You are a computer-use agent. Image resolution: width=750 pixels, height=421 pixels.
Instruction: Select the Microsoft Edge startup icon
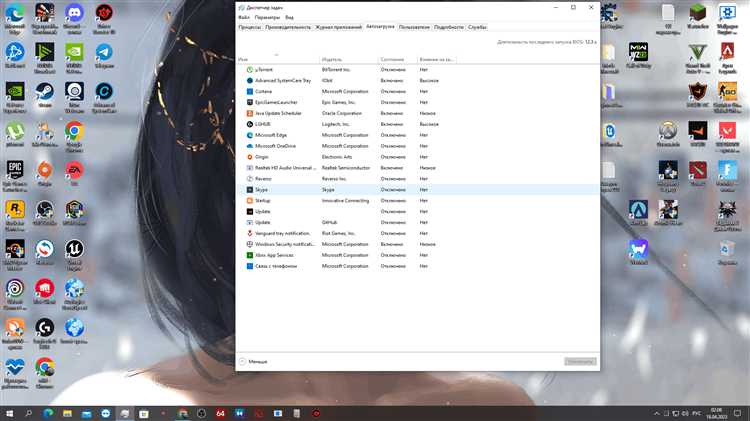coord(249,135)
